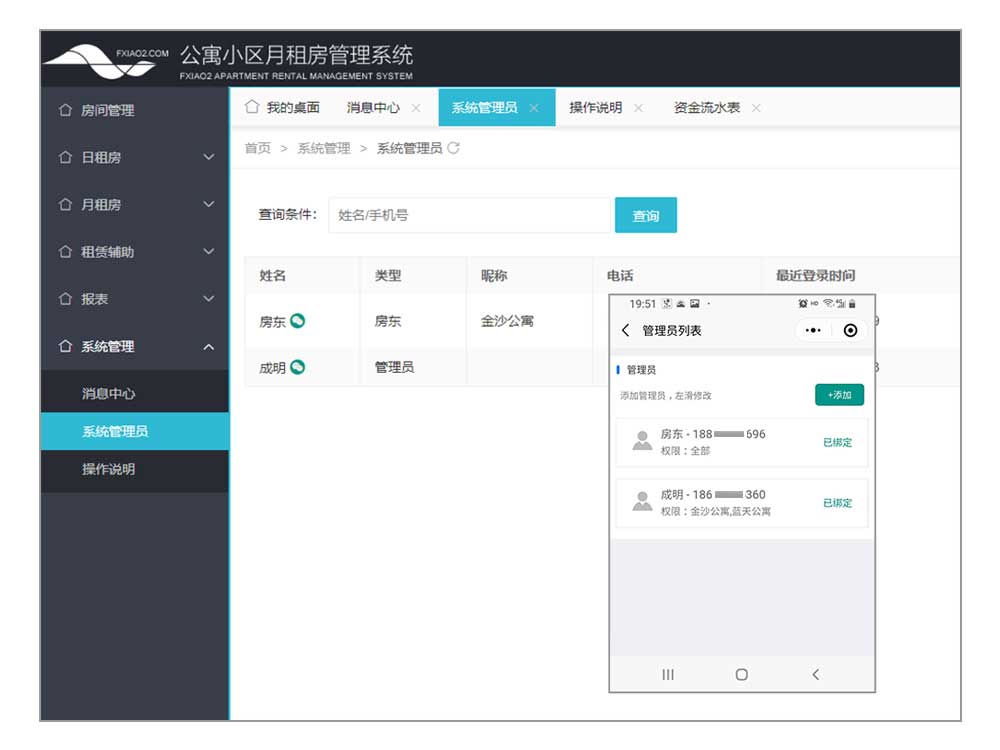Viewport: 1000px width, 750px height.
Task: Select 系统管理员 in sidebar submenu
Action: point(135,431)
